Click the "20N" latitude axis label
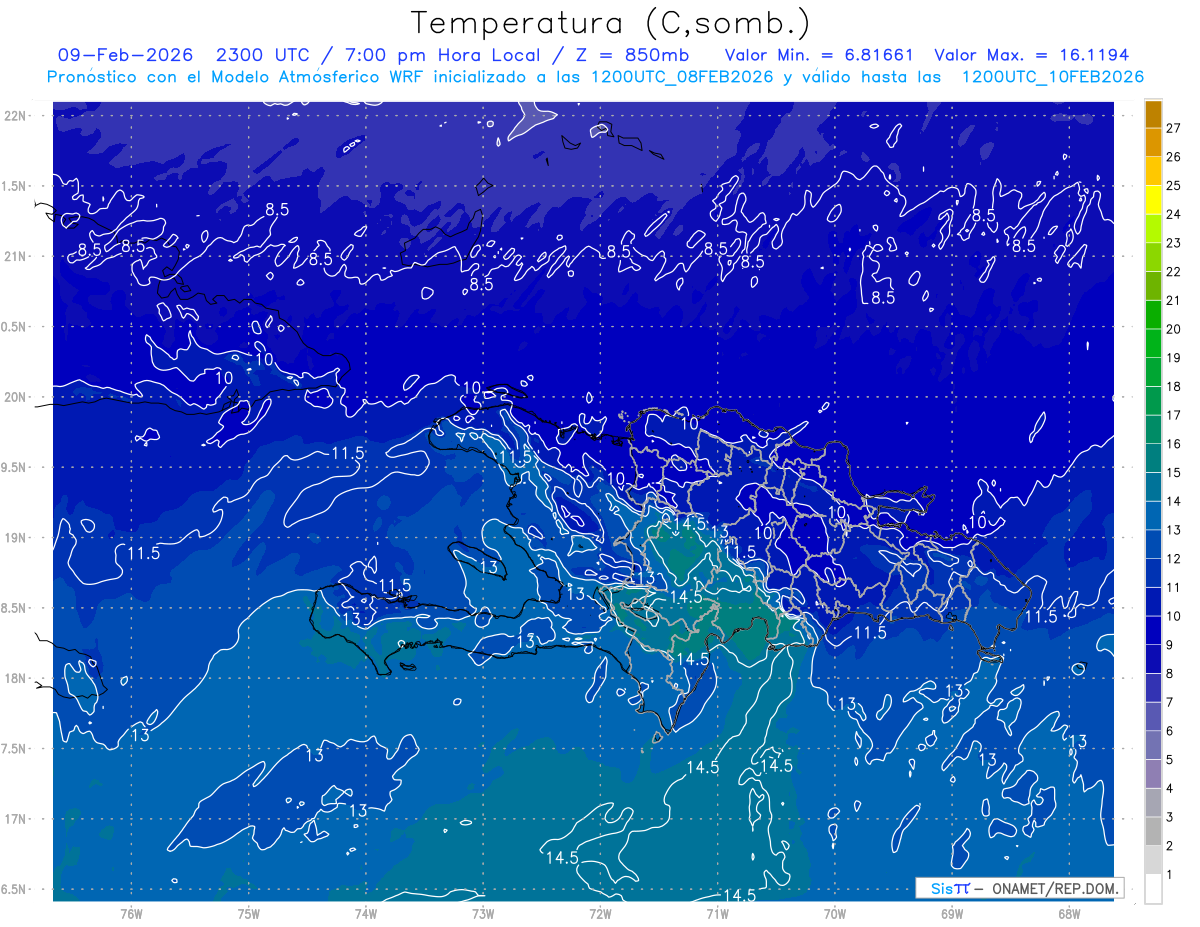The image size is (1200, 927). (16, 397)
